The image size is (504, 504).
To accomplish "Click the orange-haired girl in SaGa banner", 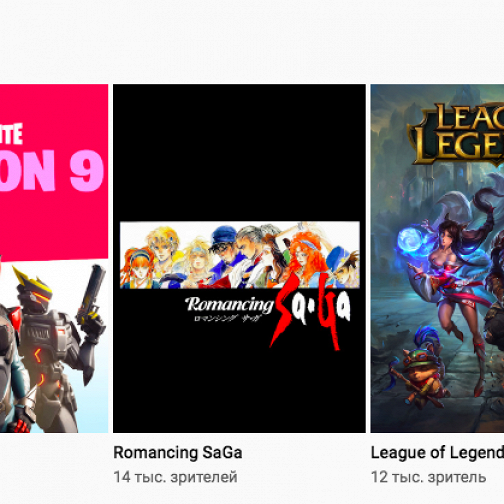I will point(140,268).
